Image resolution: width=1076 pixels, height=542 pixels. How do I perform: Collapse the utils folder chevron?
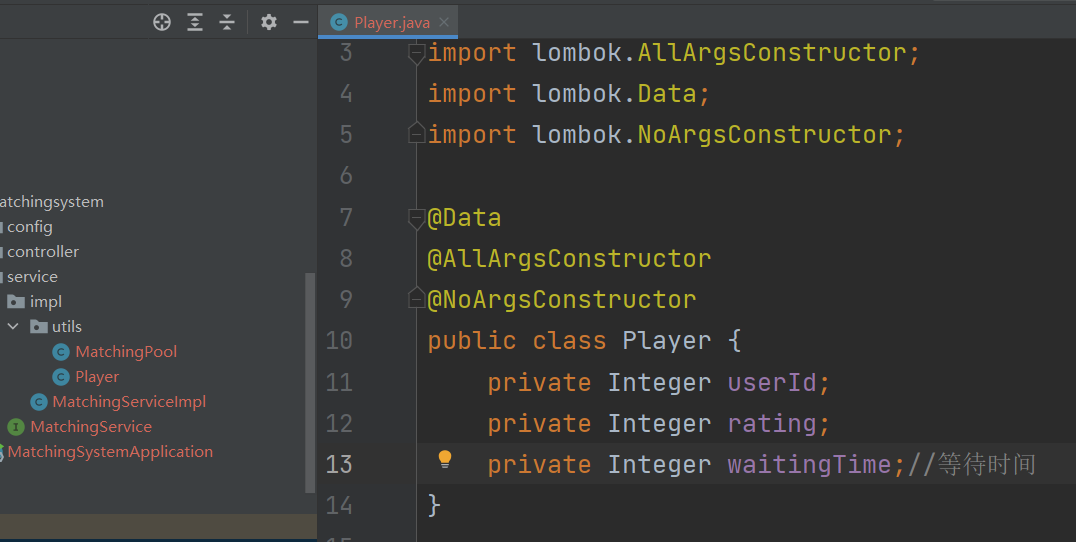[x=13, y=327]
